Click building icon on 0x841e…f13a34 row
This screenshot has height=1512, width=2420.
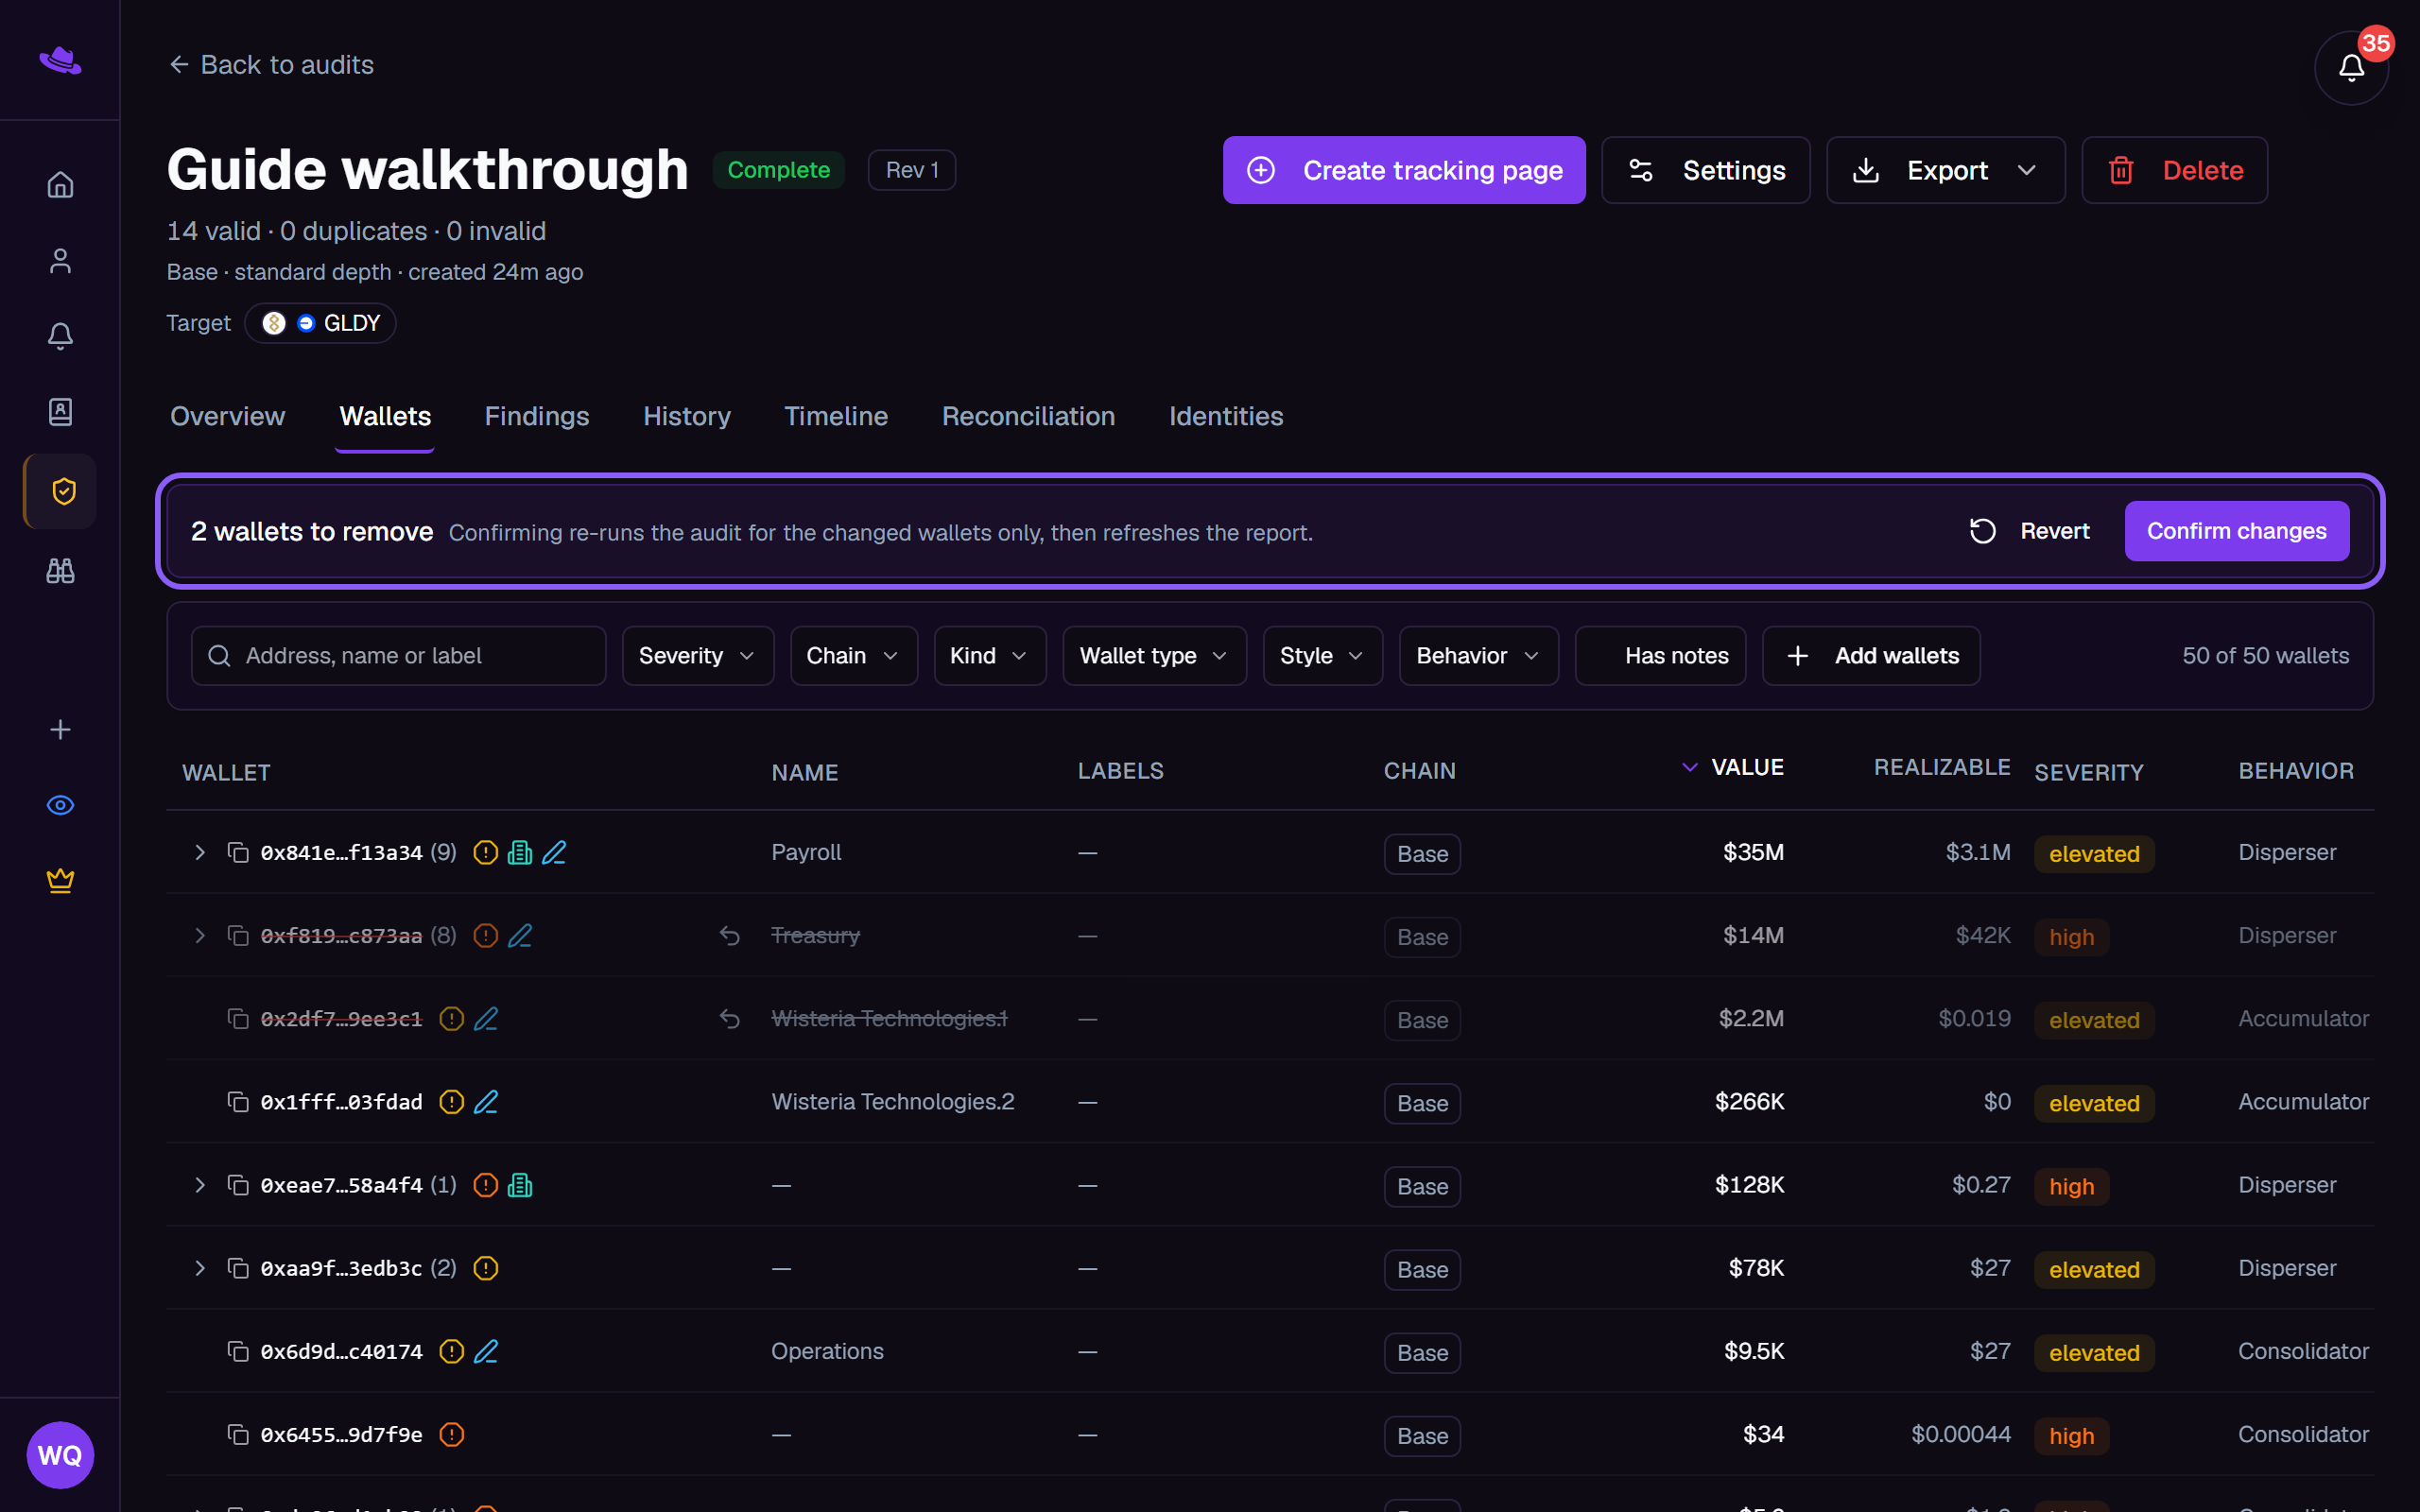coord(520,852)
